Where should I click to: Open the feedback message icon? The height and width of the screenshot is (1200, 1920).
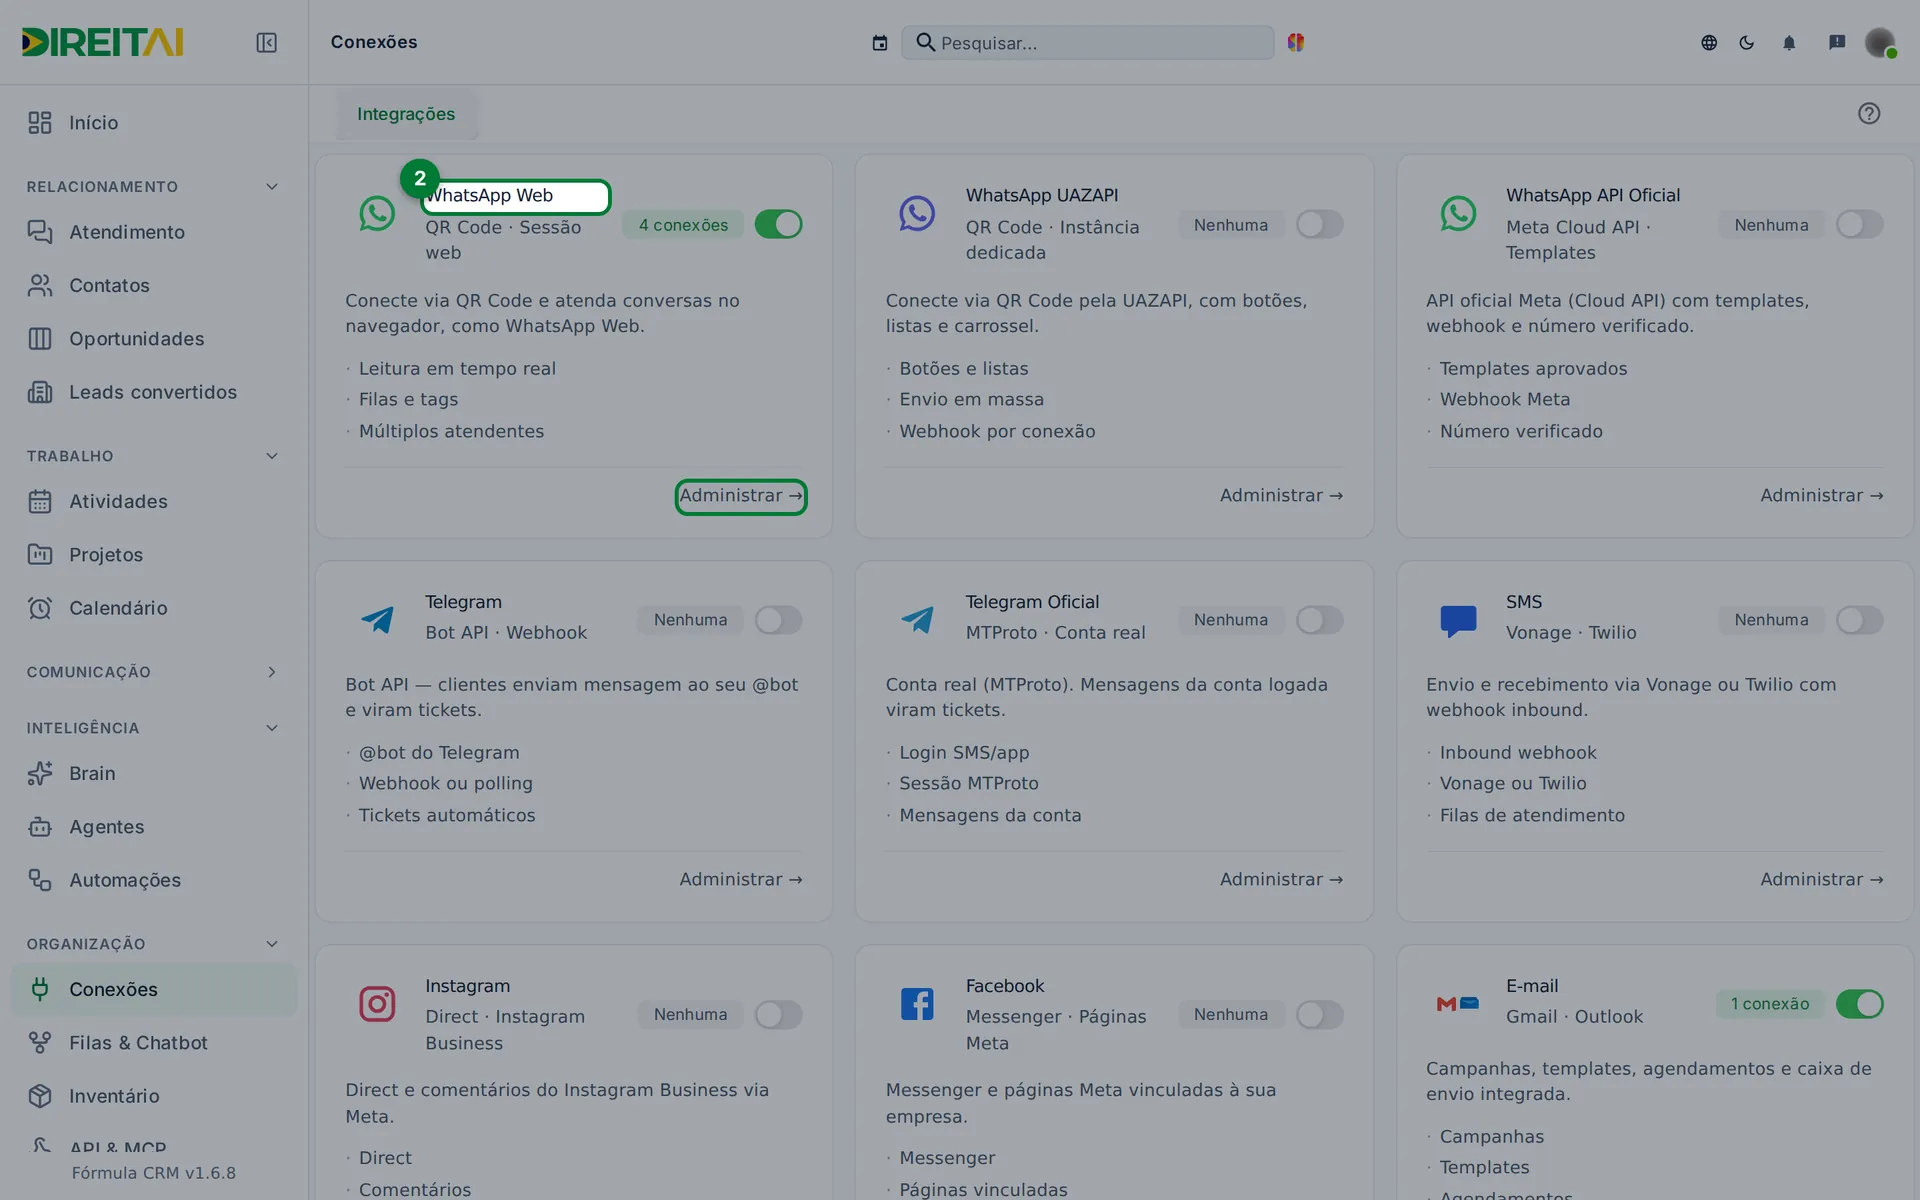(x=1837, y=42)
